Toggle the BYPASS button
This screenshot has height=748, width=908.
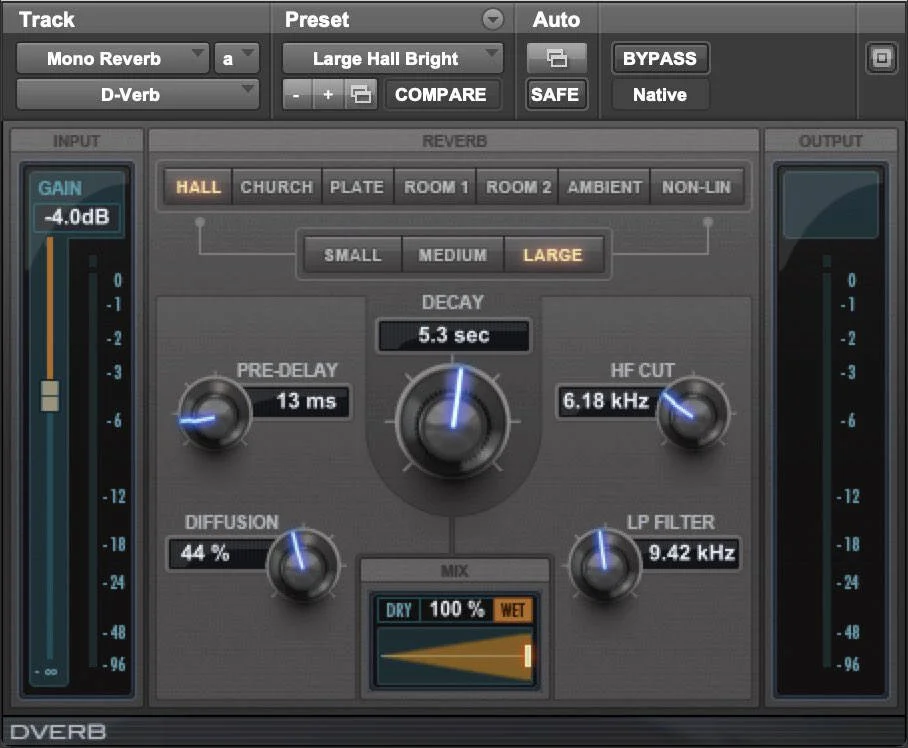(x=659, y=58)
